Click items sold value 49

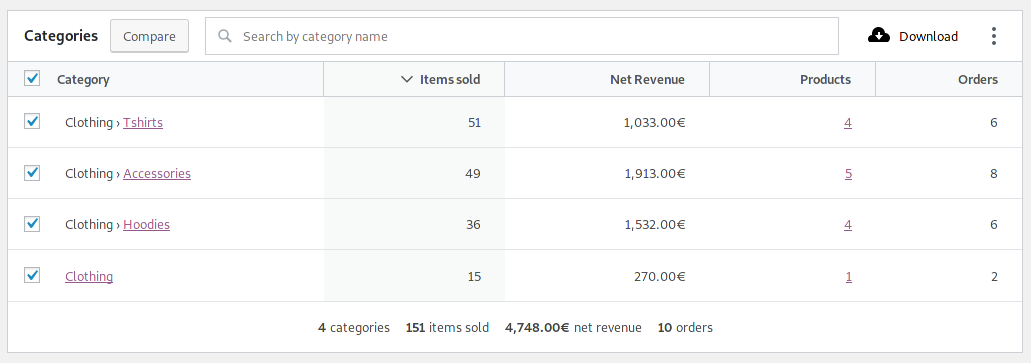pyautogui.click(x=473, y=174)
